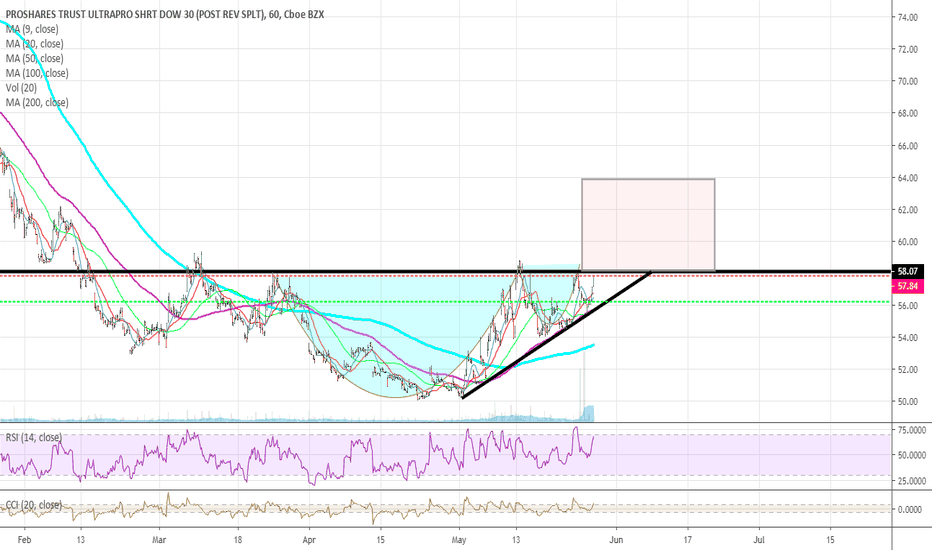This screenshot has width=932, height=550.
Task: Select the Vol (20) indicator label
Action: [x=21, y=88]
